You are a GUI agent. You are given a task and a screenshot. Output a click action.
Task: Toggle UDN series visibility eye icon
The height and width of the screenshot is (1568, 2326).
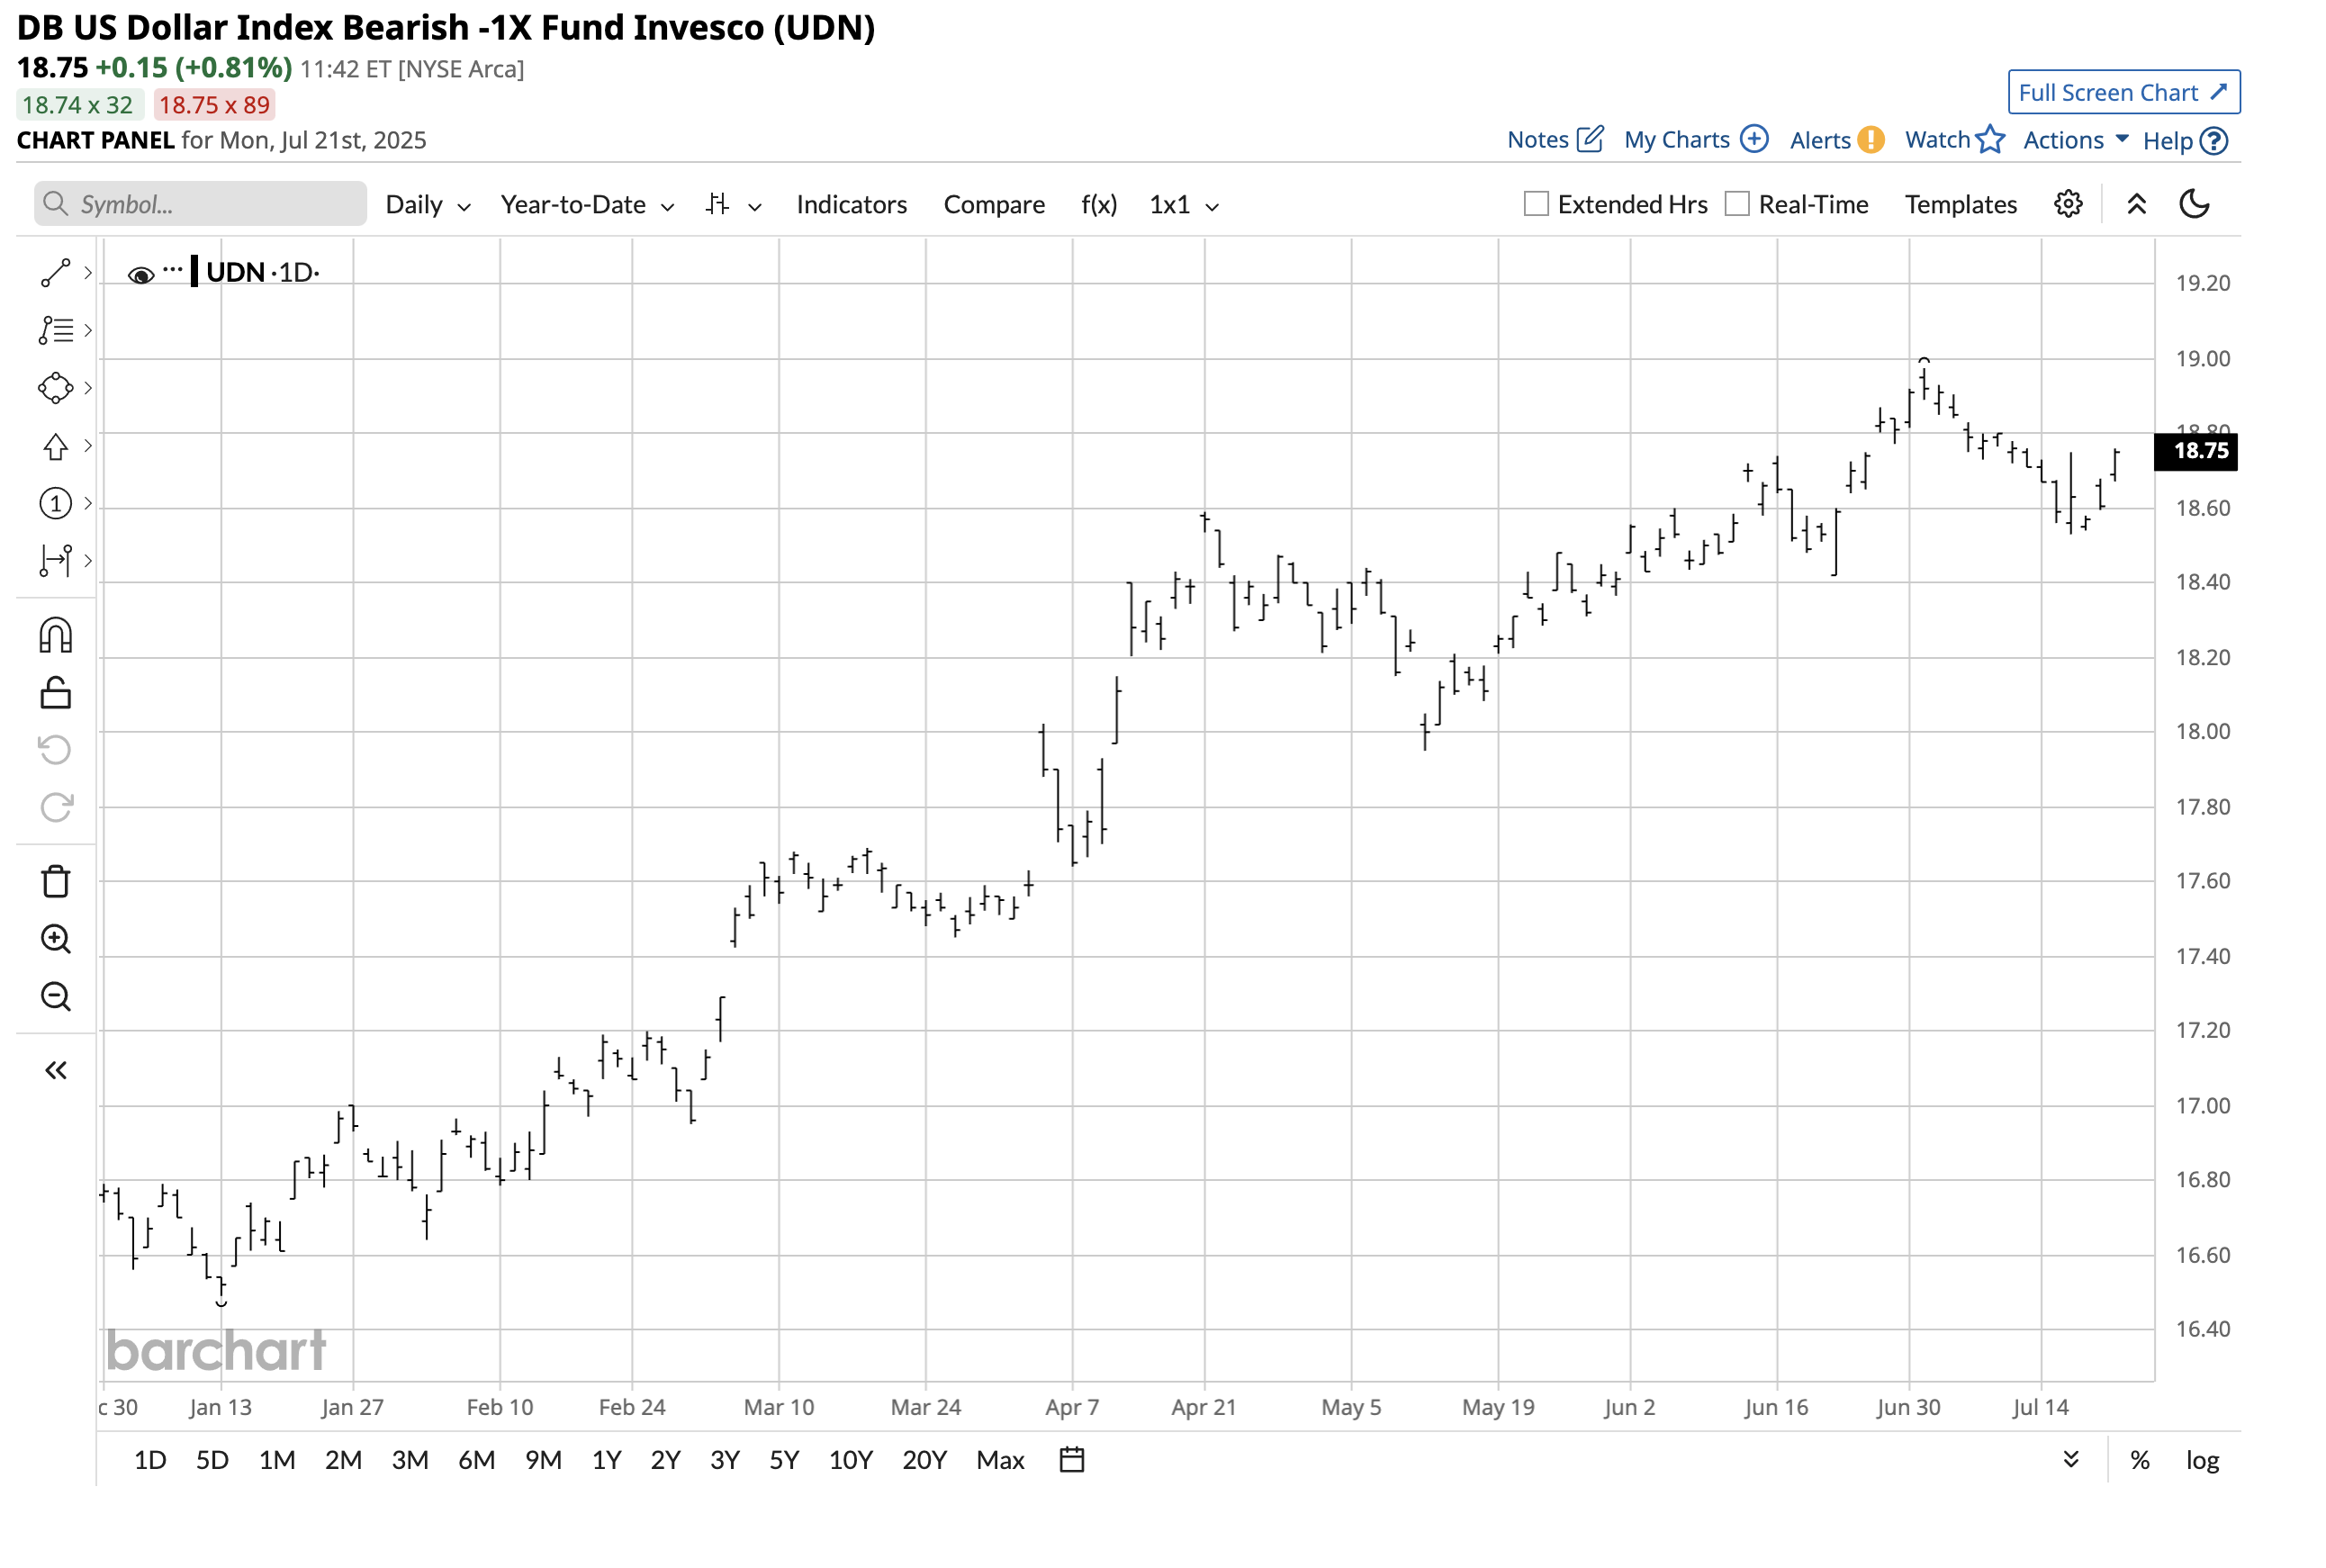[x=141, y=274]
